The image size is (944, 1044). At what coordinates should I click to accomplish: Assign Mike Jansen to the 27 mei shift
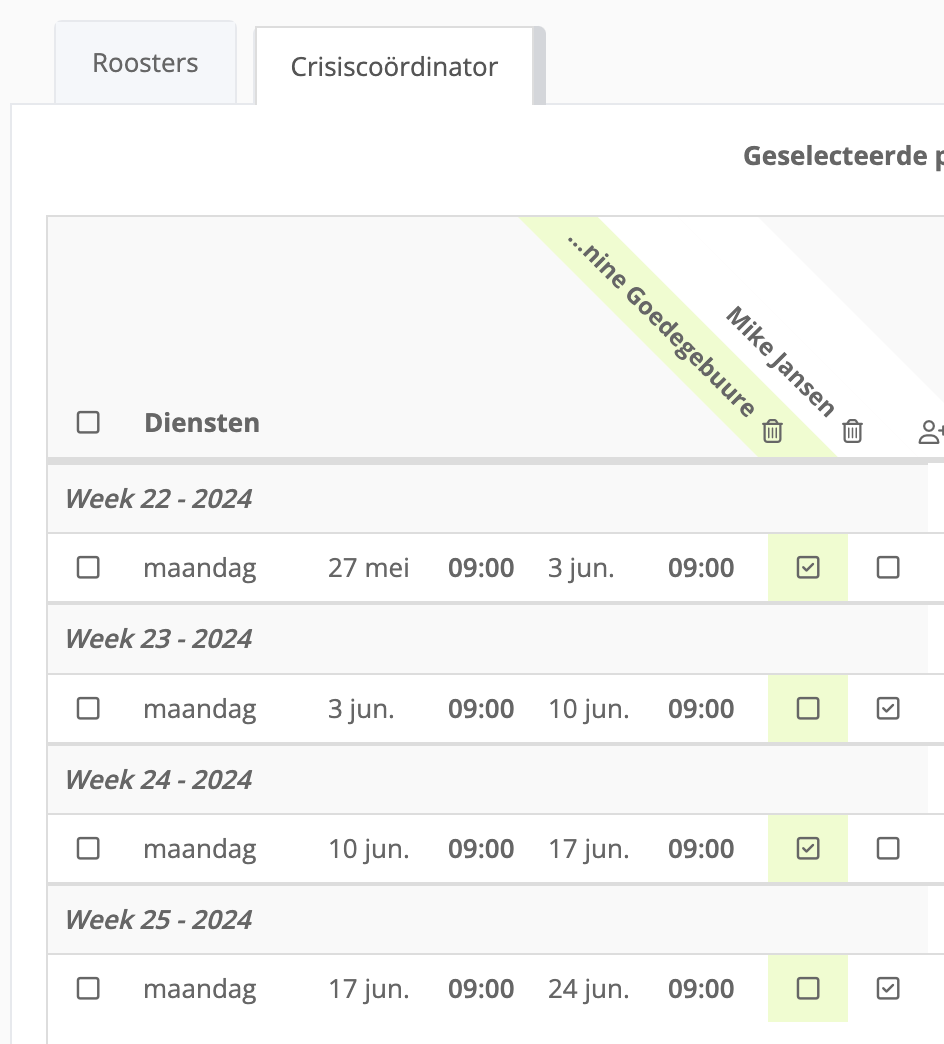(x=888, y=568)
